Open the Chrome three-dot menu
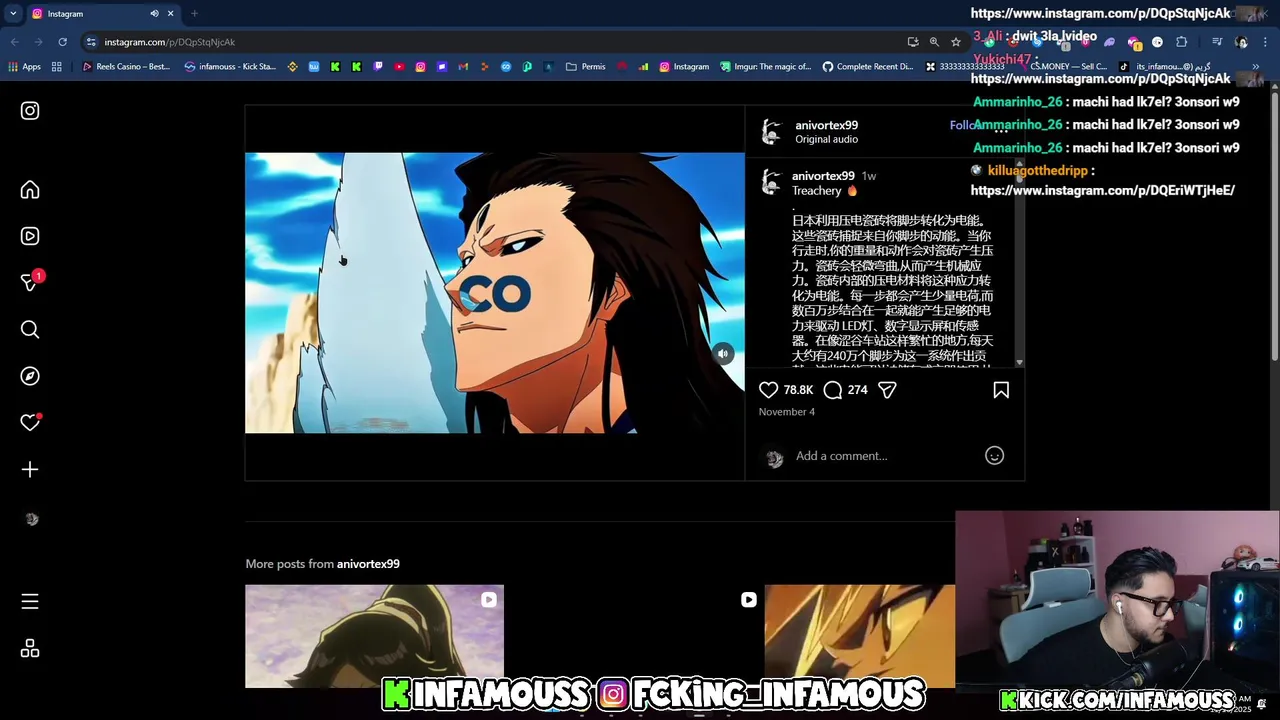1280x720 pixels. pyautogui.click(x=1264, y=42)
